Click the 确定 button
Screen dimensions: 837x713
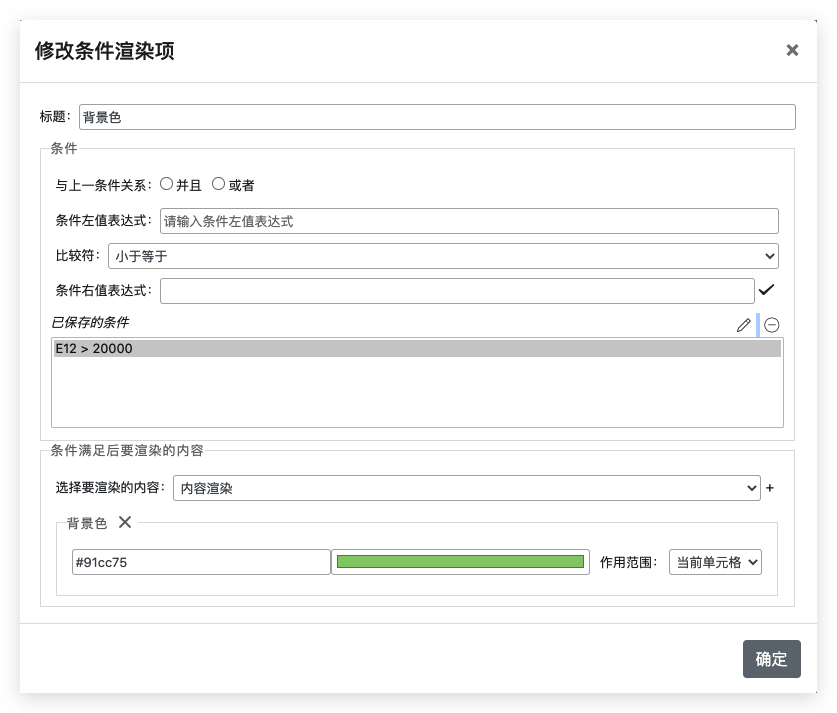click(771, 659)
